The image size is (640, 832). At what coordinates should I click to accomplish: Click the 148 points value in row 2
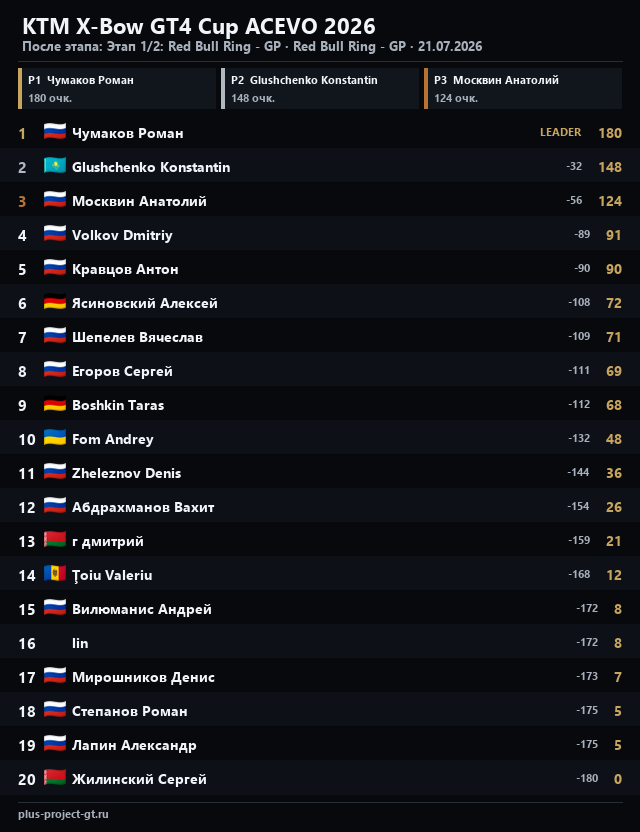click(x=610, y=167)
